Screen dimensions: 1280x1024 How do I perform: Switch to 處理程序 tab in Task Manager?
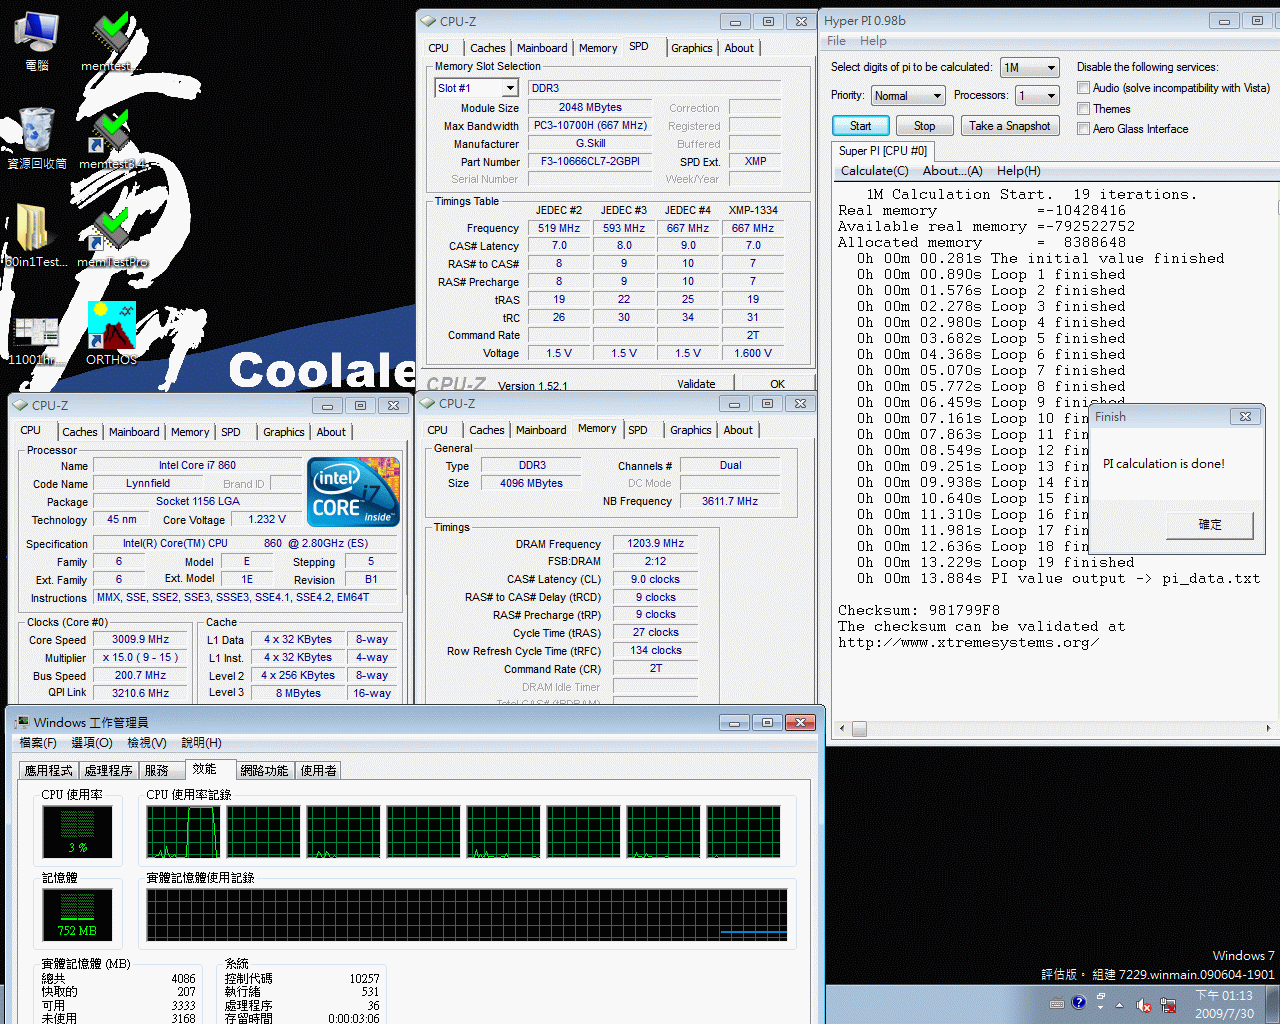pos(109,770)
